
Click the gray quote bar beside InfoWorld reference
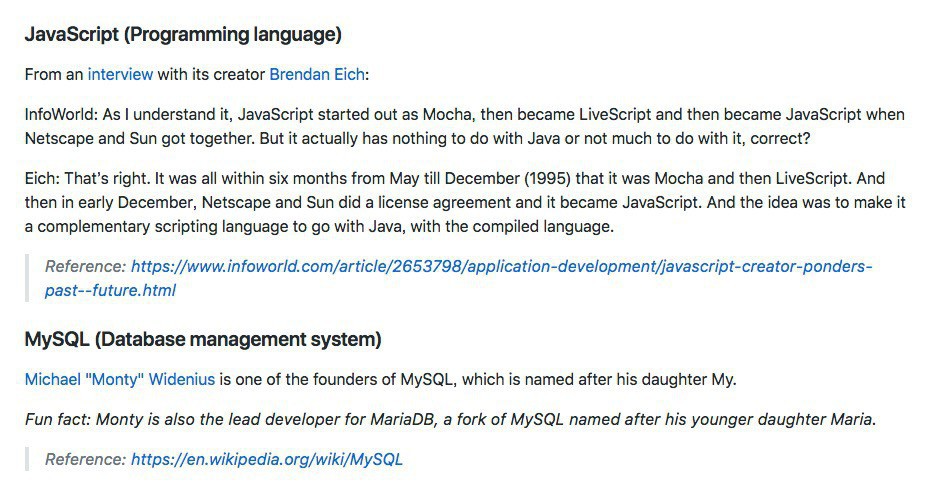[x=28, y=278]
